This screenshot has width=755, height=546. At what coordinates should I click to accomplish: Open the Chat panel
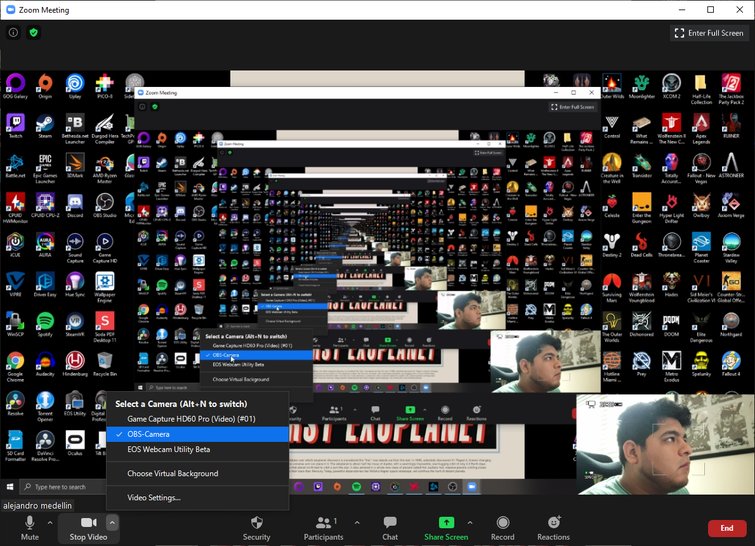(x=390, y=528)
